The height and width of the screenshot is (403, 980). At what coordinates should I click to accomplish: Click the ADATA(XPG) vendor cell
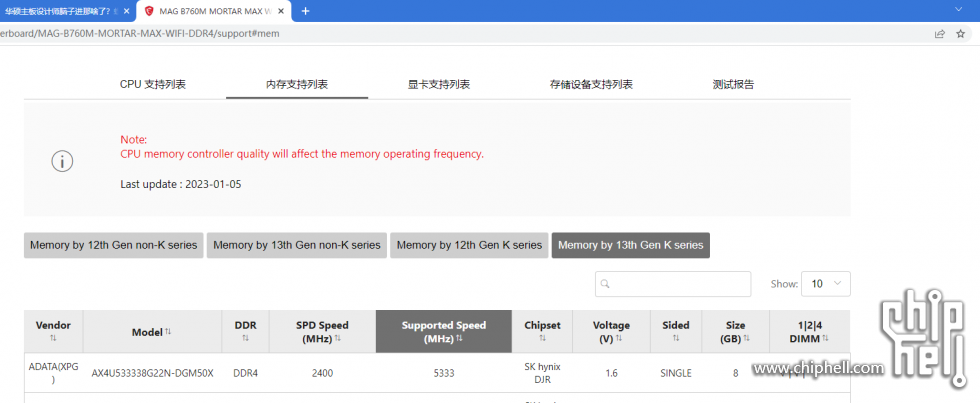(x=53, y=373)
